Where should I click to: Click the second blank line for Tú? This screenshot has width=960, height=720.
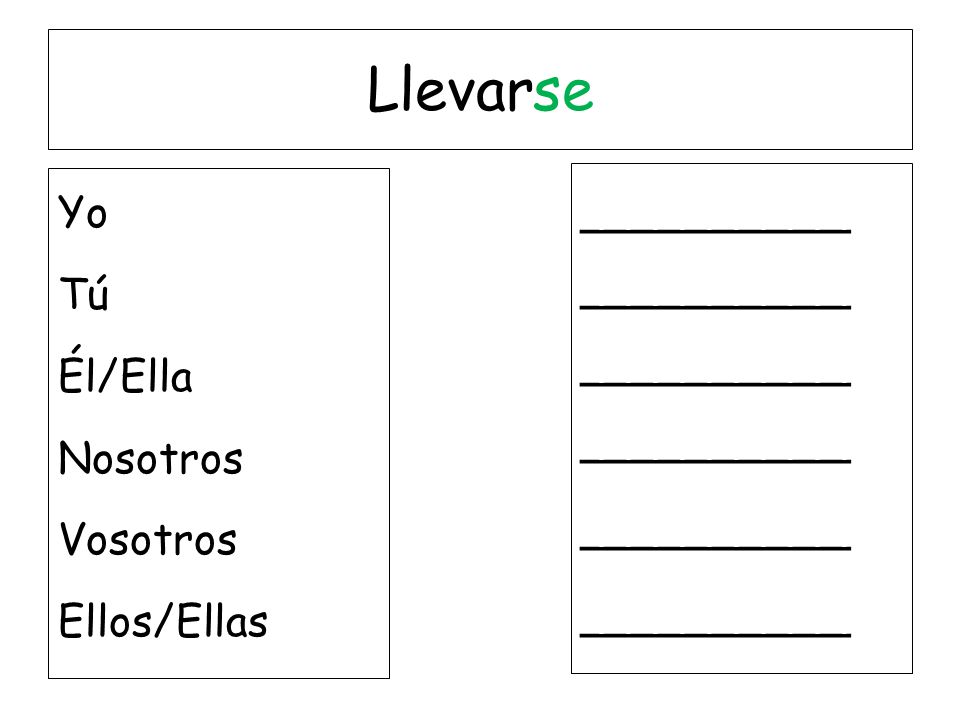tap(715, 307)
